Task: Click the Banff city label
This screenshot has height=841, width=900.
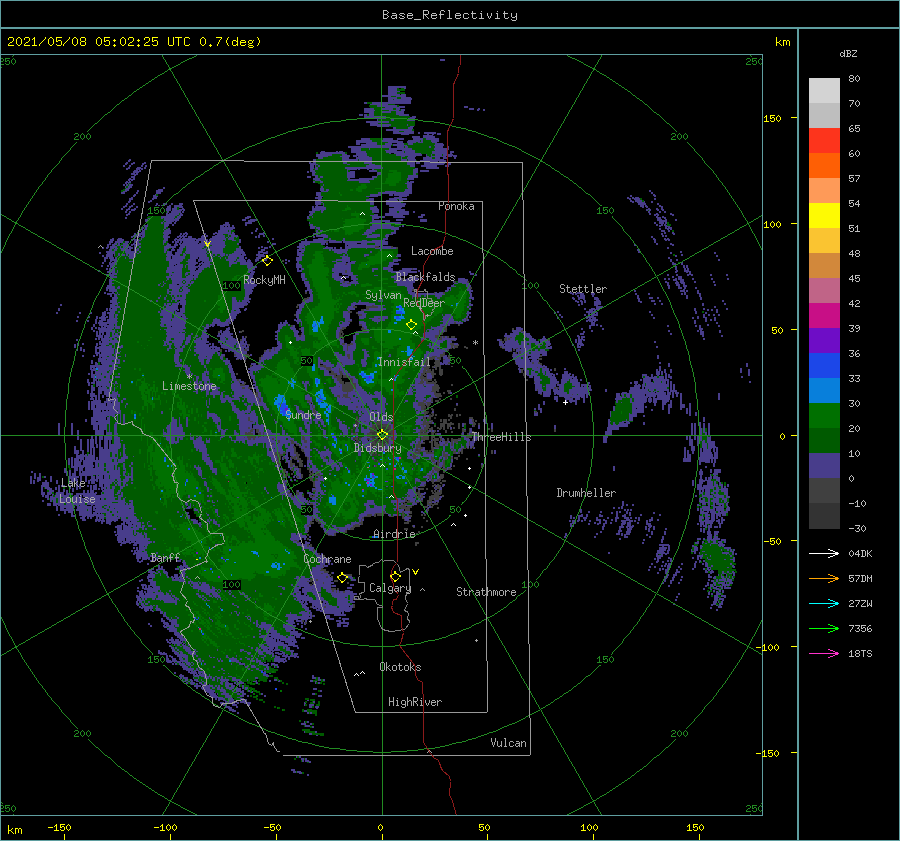Action: [165, 558]
